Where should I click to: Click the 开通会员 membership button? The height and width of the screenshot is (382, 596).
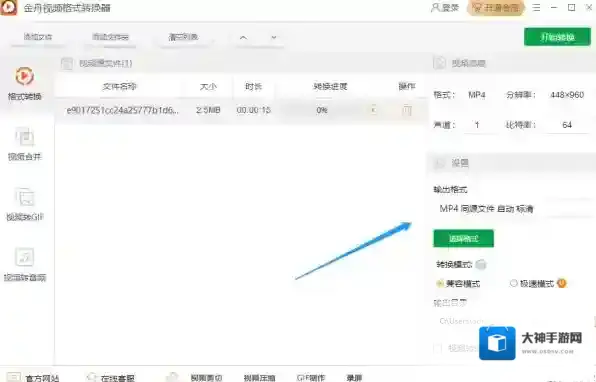pyautogui.click(x=496, y=8)
